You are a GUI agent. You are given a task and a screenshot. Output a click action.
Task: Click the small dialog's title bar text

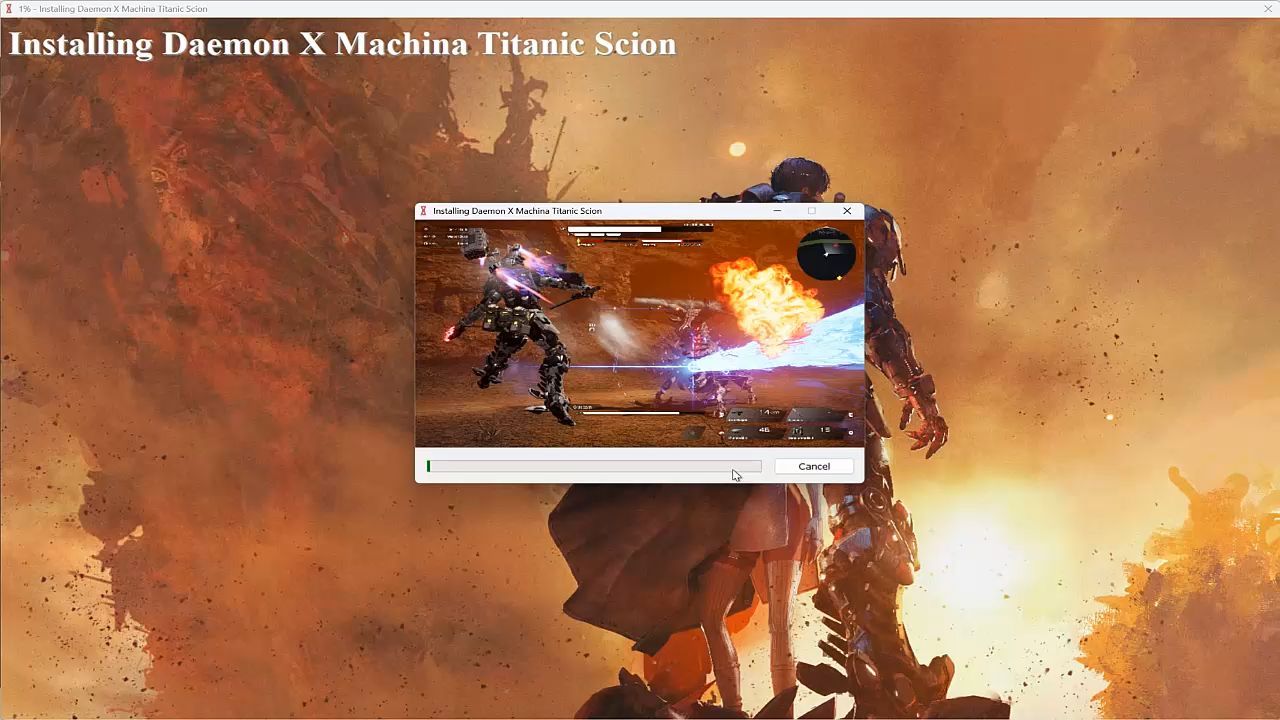517,211
